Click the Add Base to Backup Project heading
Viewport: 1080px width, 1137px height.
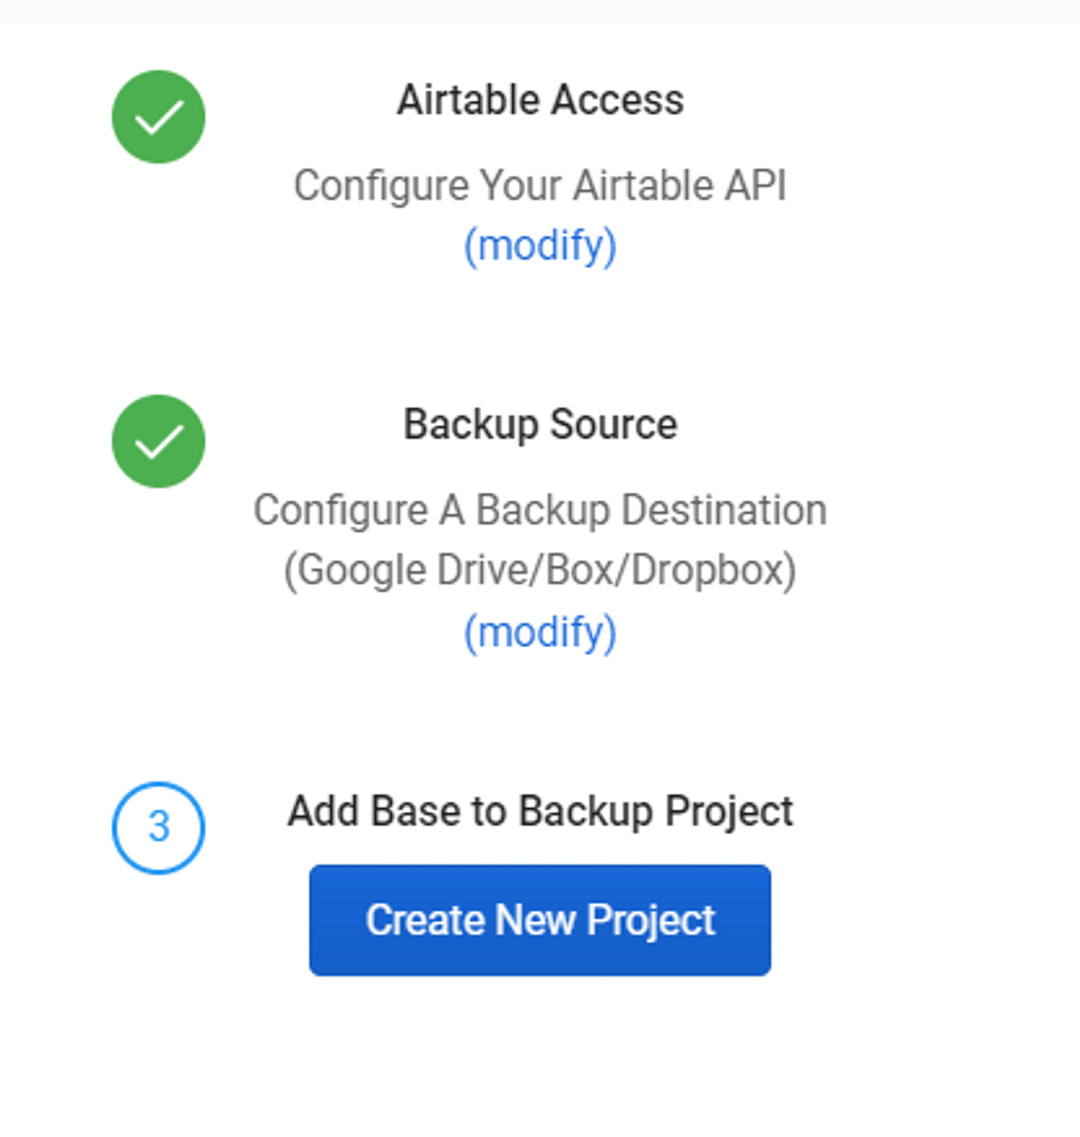point(540,811)
